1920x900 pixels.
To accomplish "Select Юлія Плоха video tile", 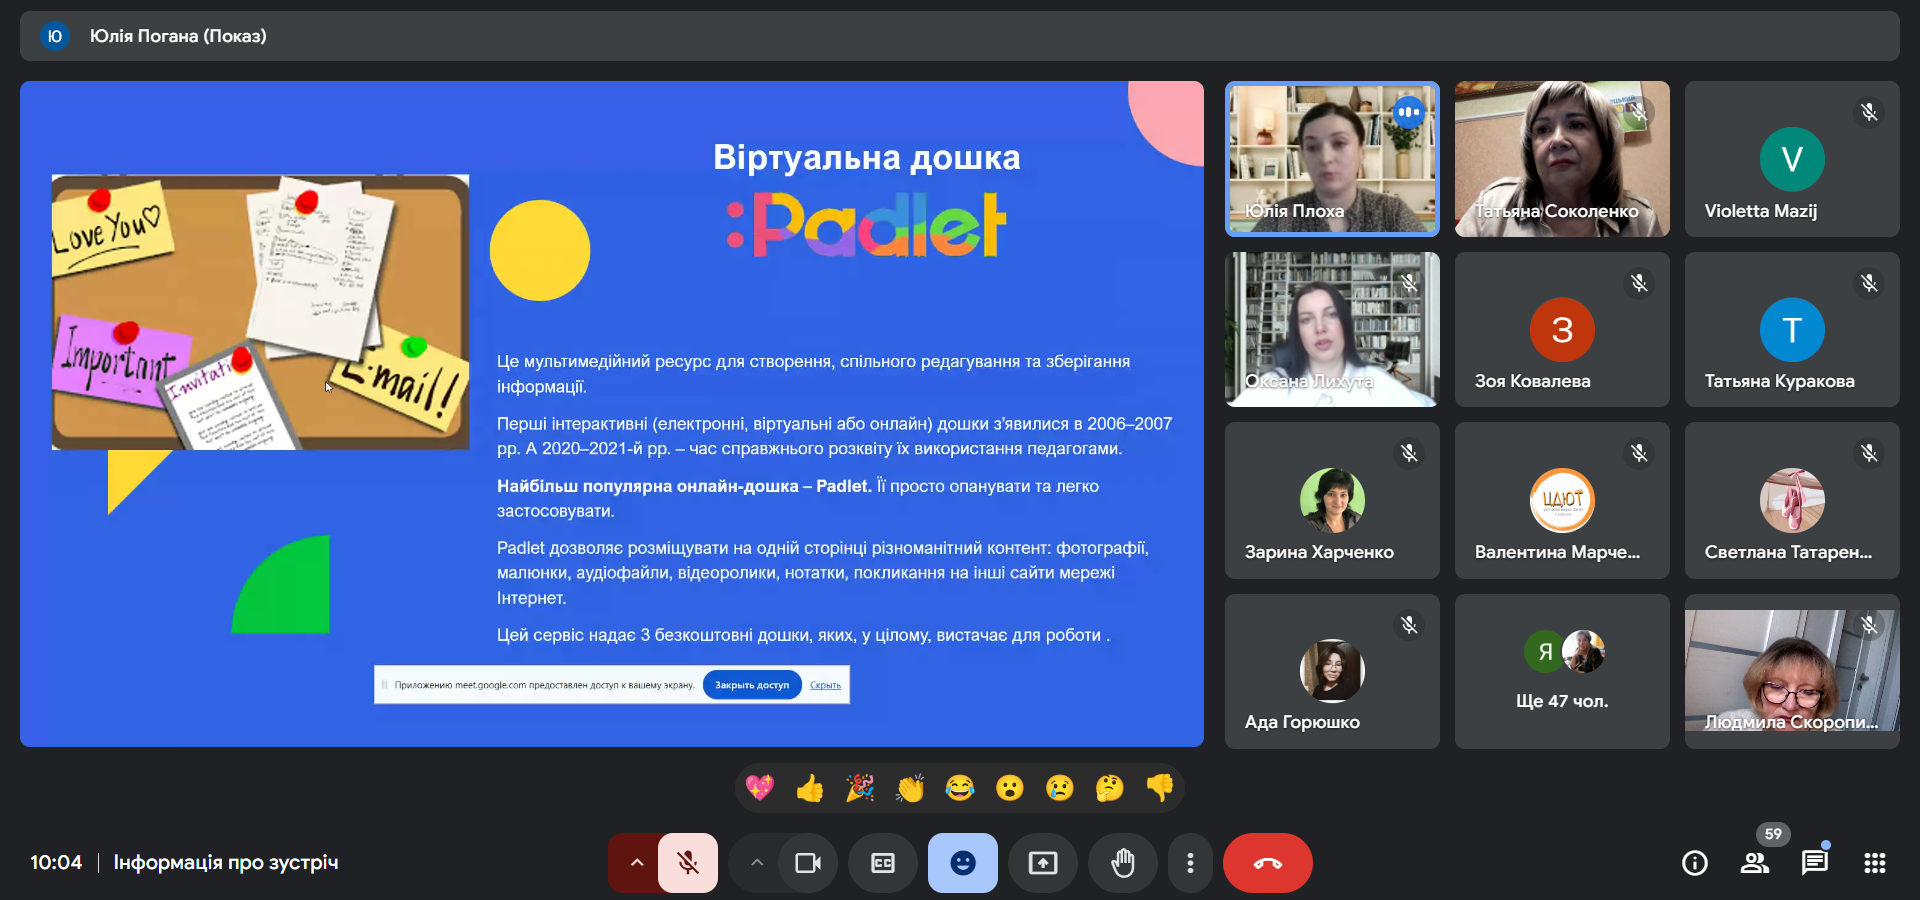I will coord(1332,159).
